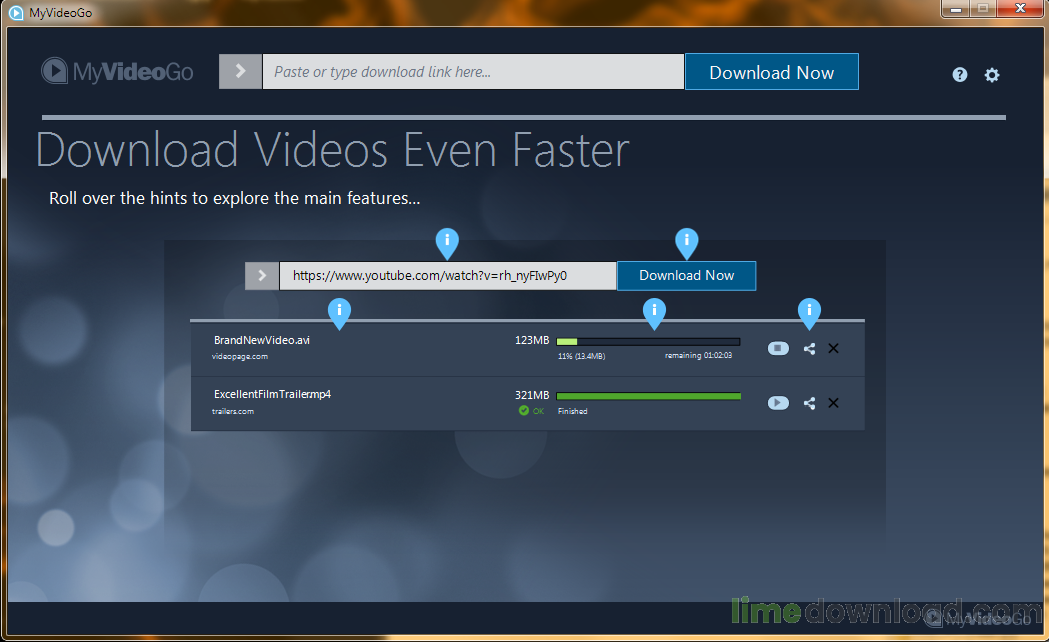This screenshot has width=1049, height=642.
Task: Click the MyVideoGo title bar icon
Action: pos(16,13)
